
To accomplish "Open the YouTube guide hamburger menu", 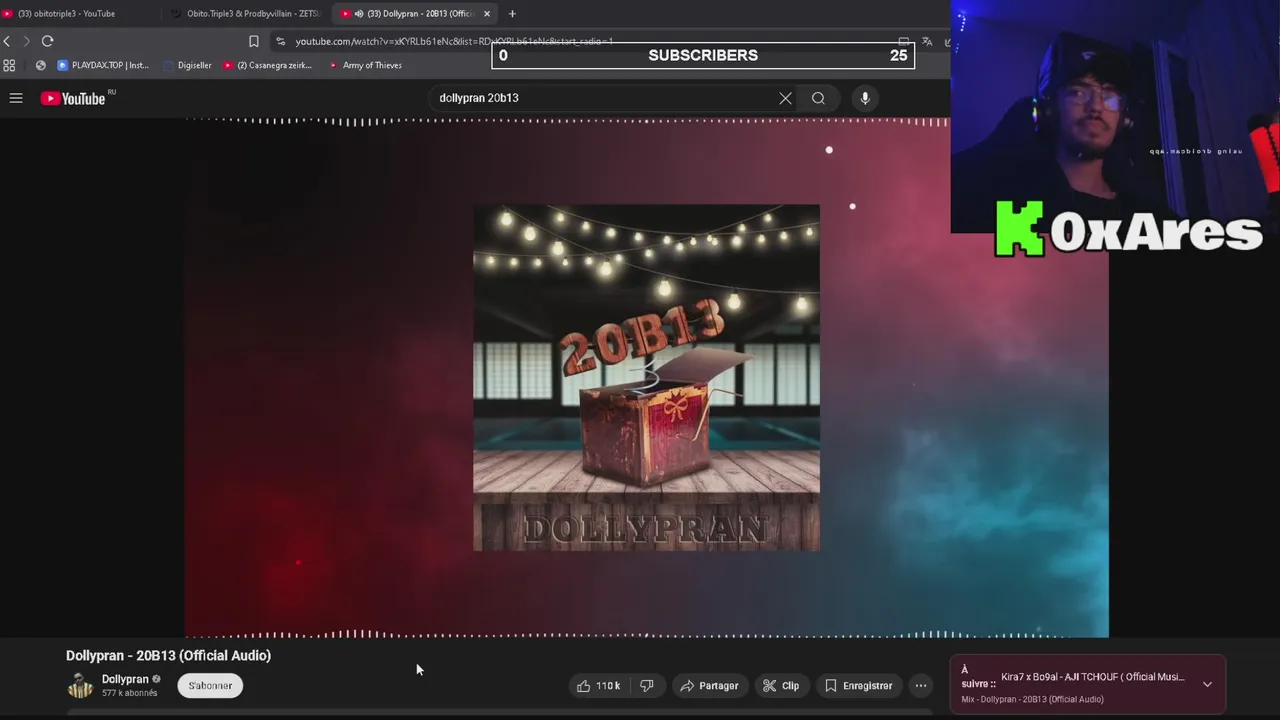I will coord(16,98).
